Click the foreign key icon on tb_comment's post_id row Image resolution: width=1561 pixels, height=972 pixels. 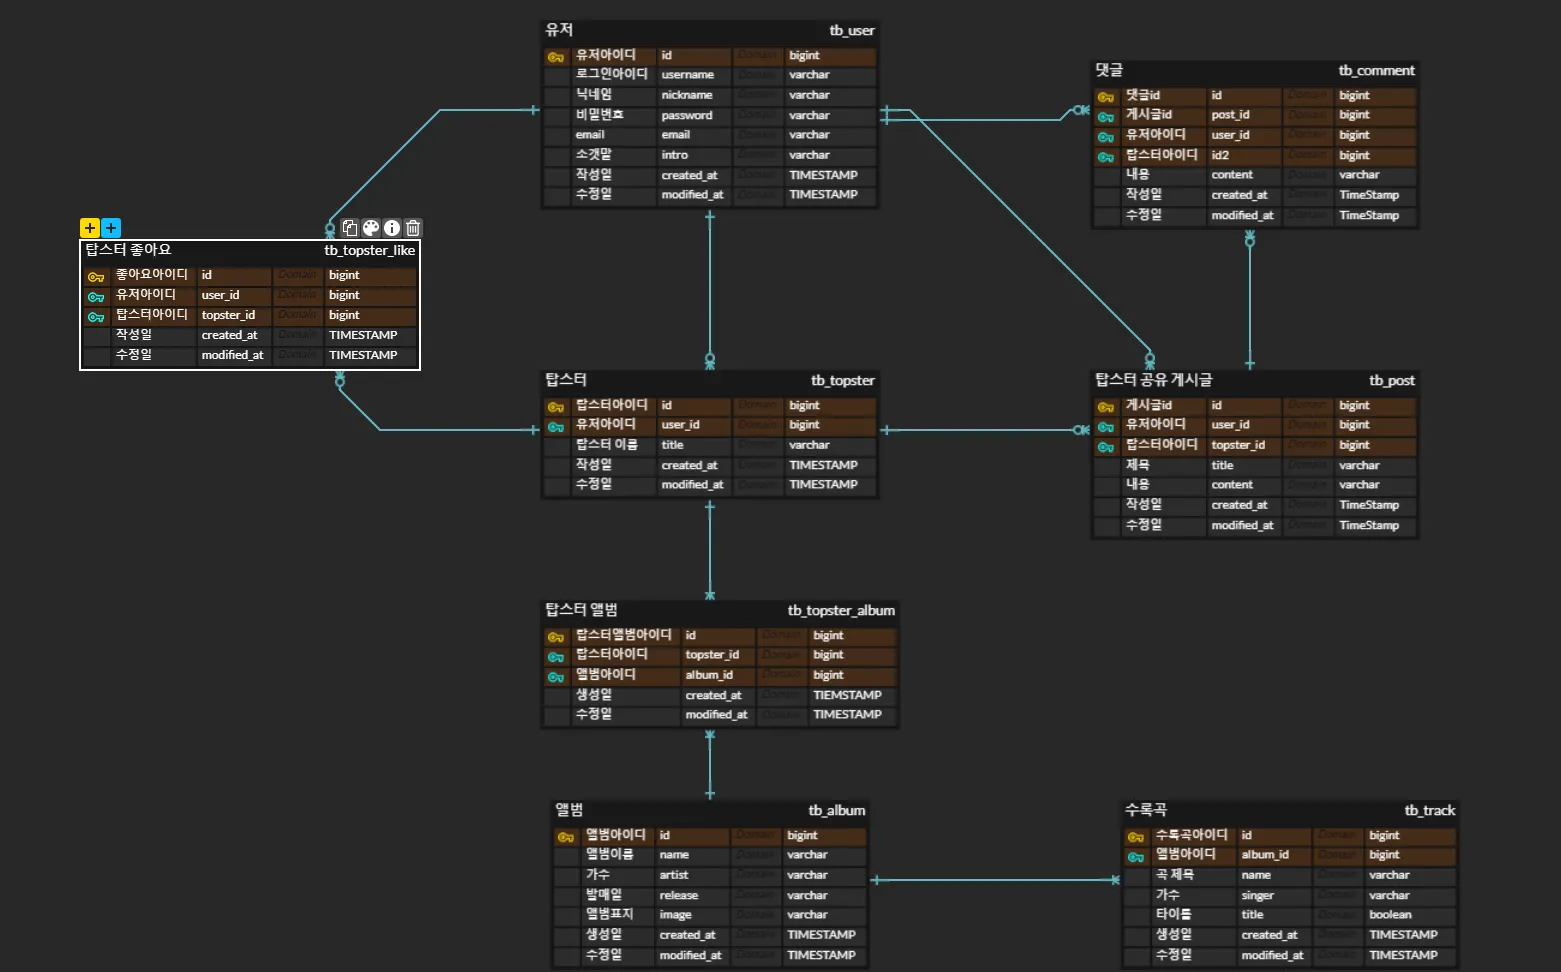(x=1106, y=117)
